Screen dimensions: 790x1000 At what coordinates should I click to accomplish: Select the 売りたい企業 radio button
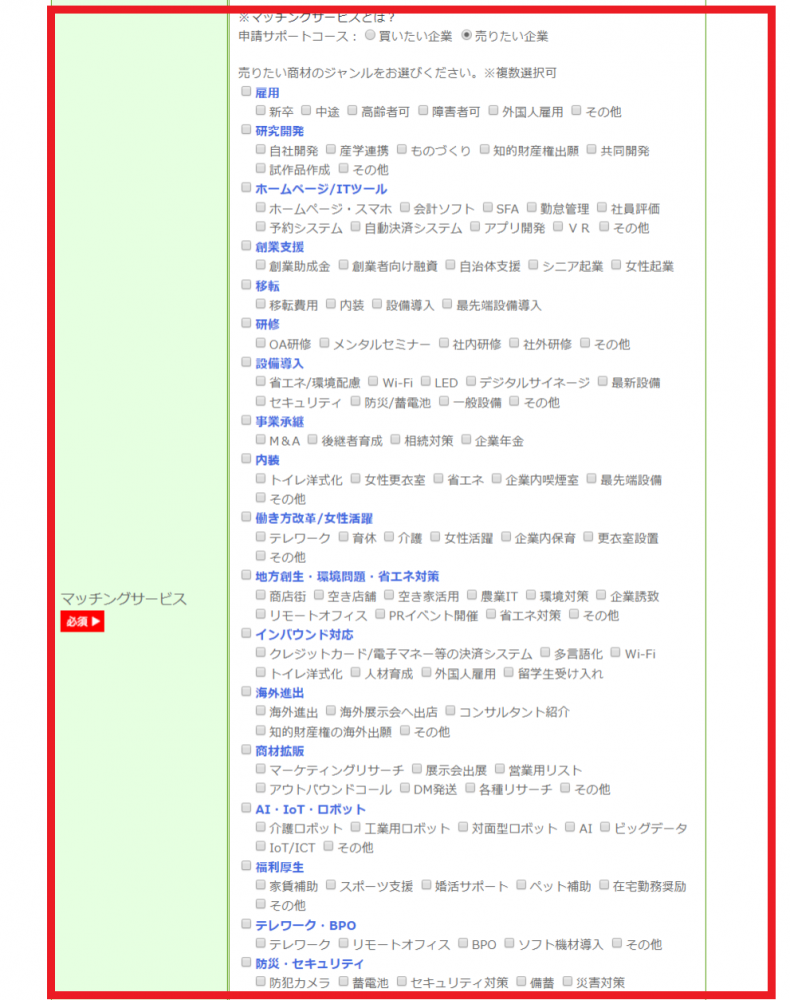point(466,36)
